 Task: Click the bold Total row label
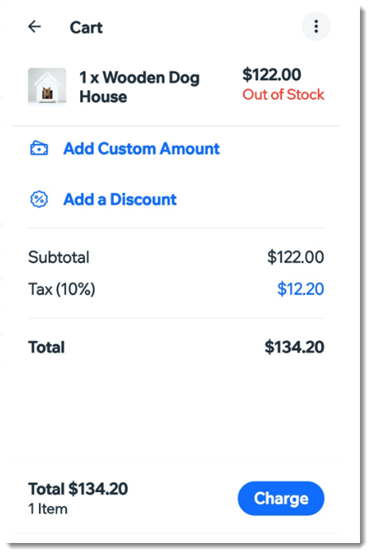pos(46,347)
